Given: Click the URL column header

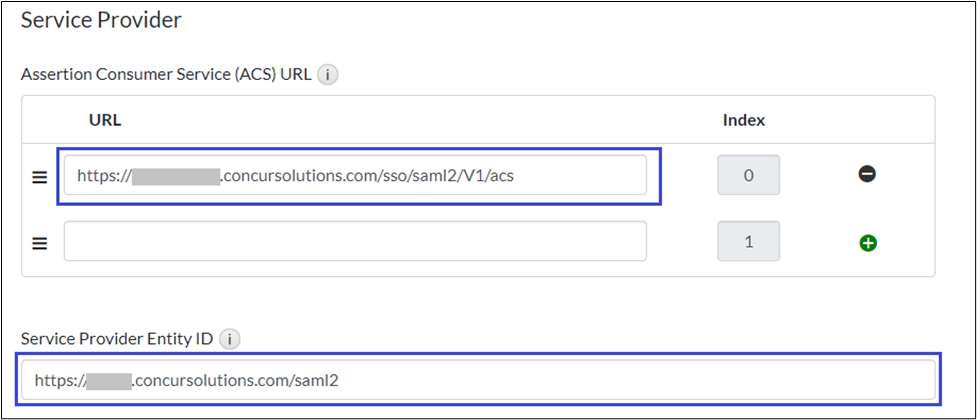Looking at the screenshot, I should (x=105, y=120).
